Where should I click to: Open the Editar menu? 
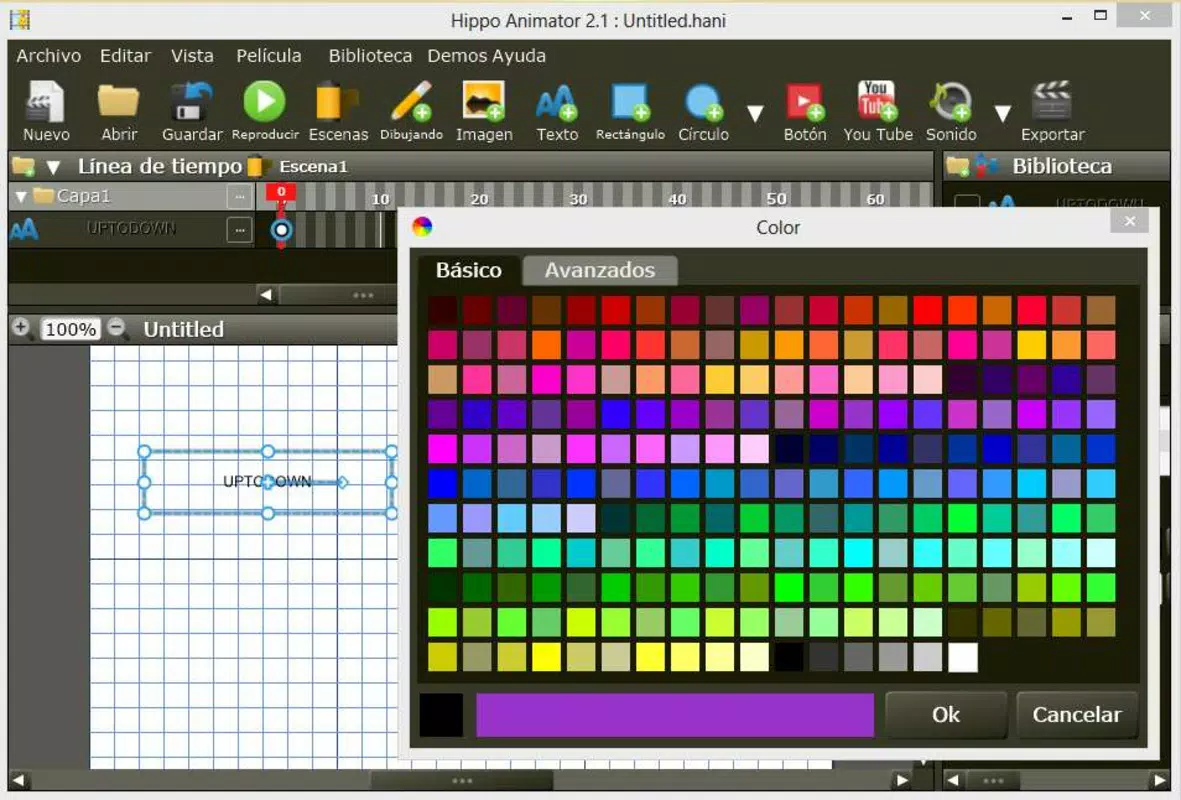[125, 56]
